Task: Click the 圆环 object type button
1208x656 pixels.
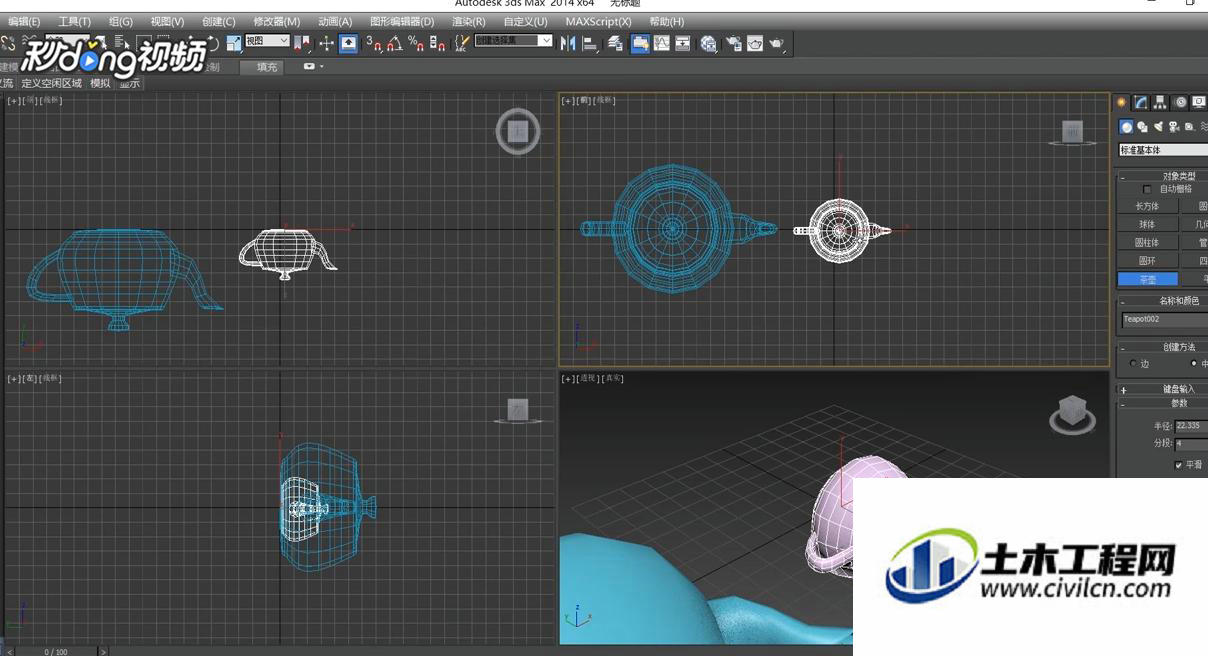Action: click(x=1148, y=260)
